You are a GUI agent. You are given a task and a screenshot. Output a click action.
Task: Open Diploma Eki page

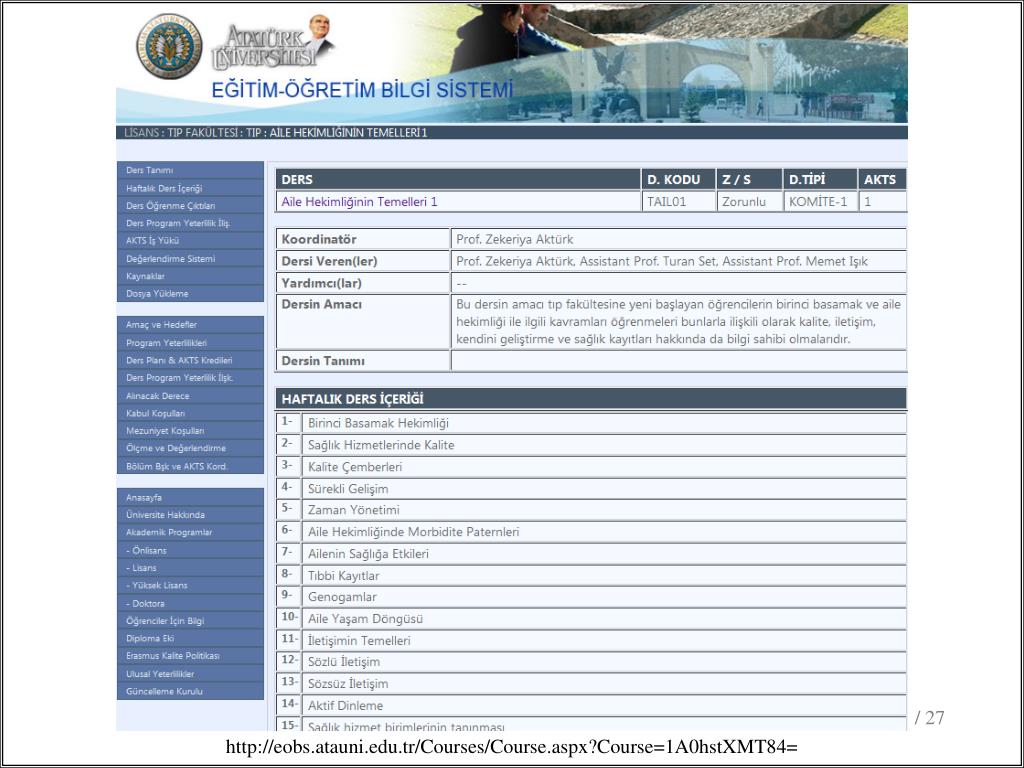tap(190, 639)
